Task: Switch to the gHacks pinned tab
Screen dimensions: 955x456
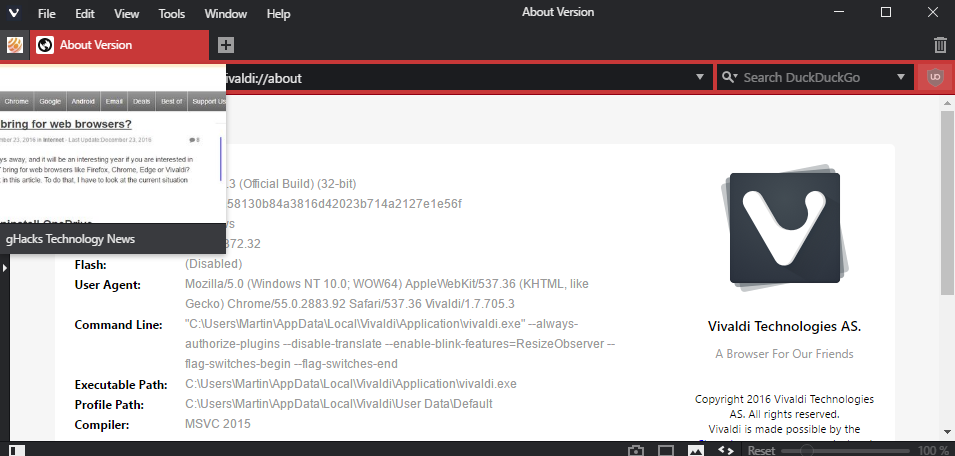Action: (x=15, y=44)
